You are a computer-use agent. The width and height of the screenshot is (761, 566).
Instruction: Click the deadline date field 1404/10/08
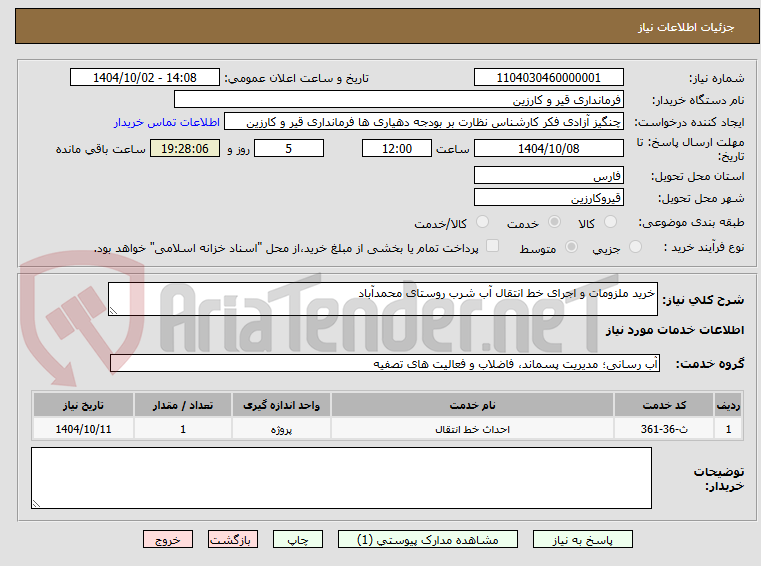[x=548, y=148]
